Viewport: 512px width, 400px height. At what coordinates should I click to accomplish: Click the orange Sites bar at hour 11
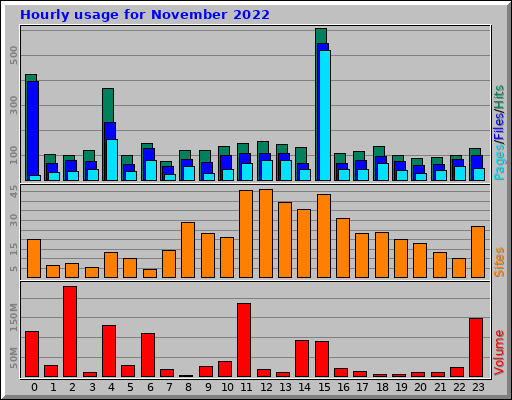click(x=246, y=234)
